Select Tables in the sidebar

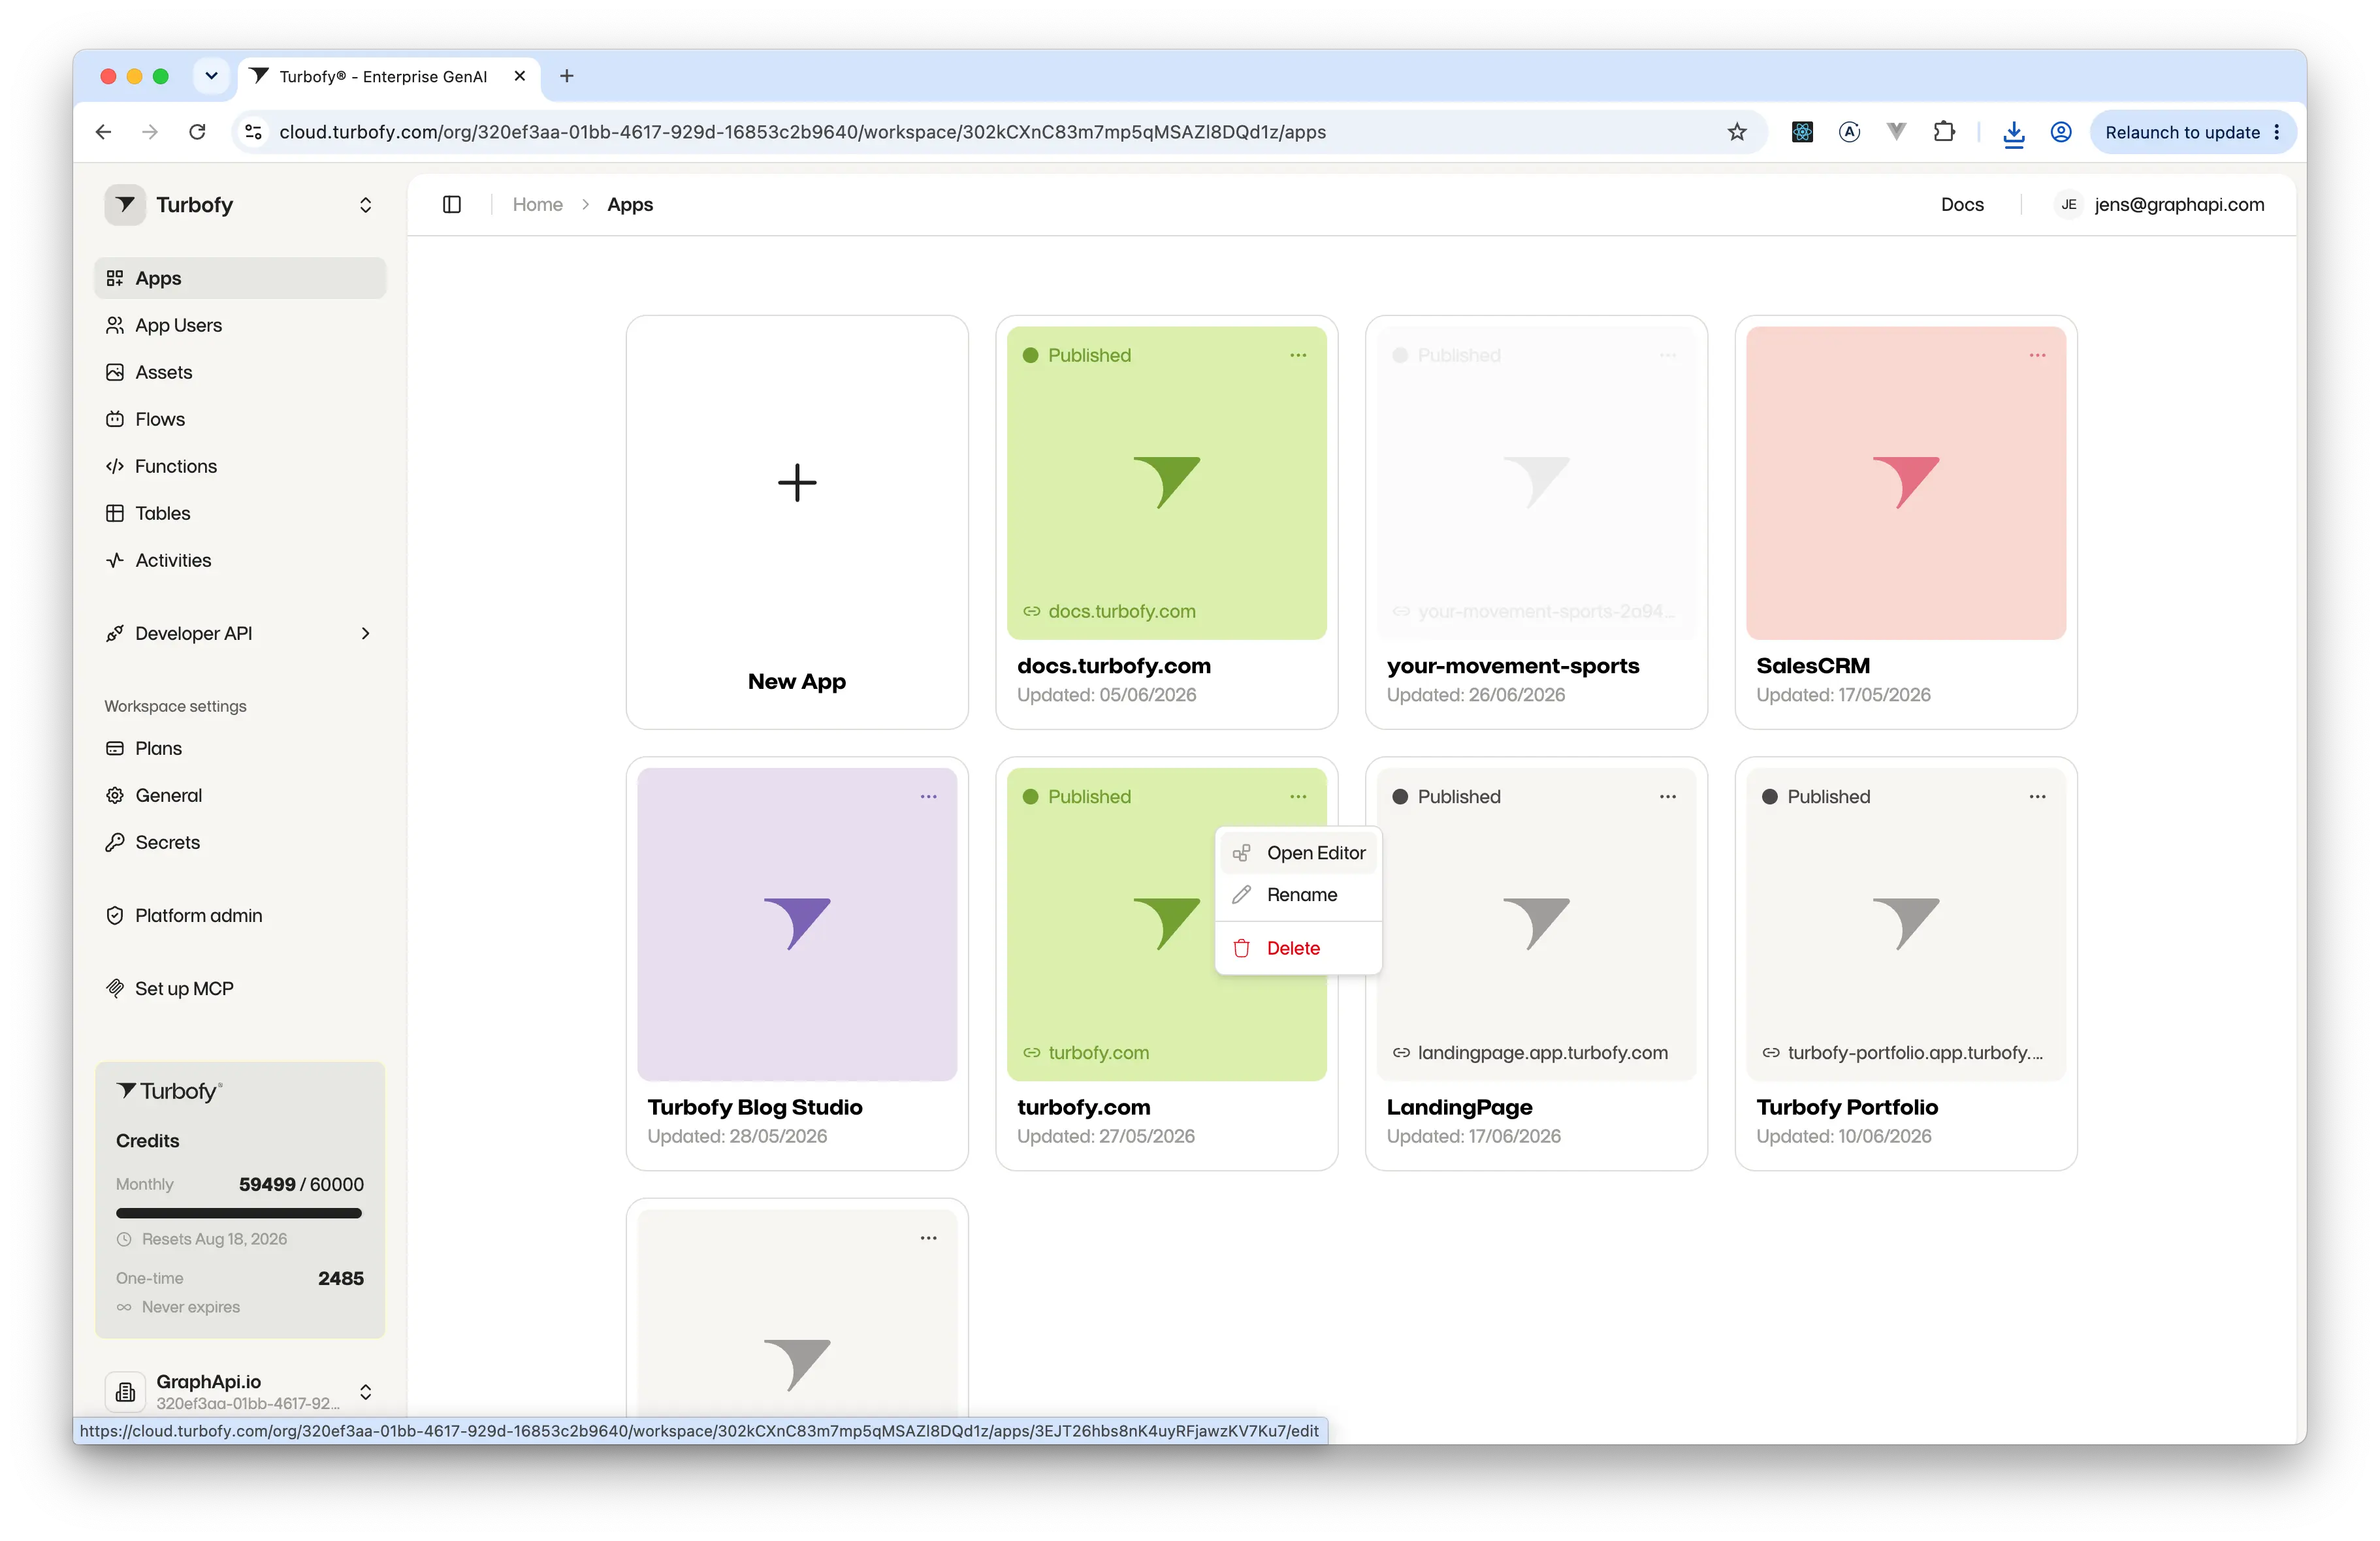[240, 513]
